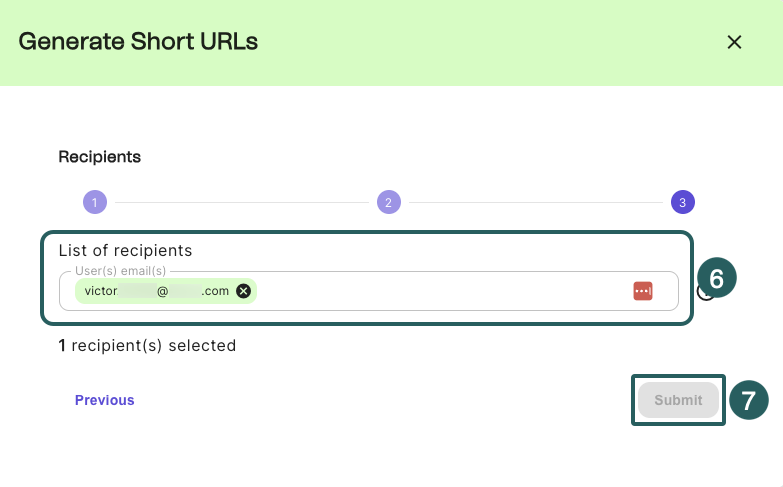Select the step 3 circle
Viewport: 783px width, 487px height.
[682, 202]
